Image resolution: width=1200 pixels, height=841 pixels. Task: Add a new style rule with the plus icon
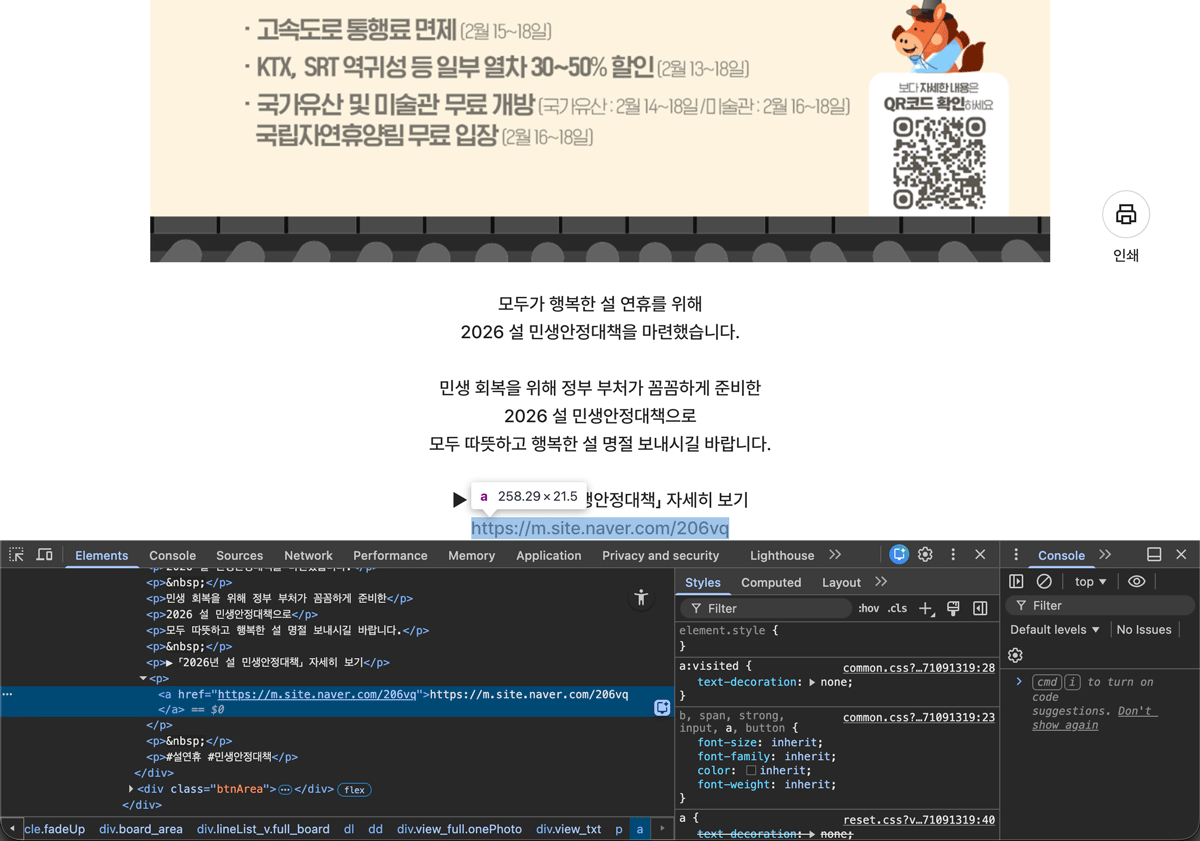pos(925,608)
